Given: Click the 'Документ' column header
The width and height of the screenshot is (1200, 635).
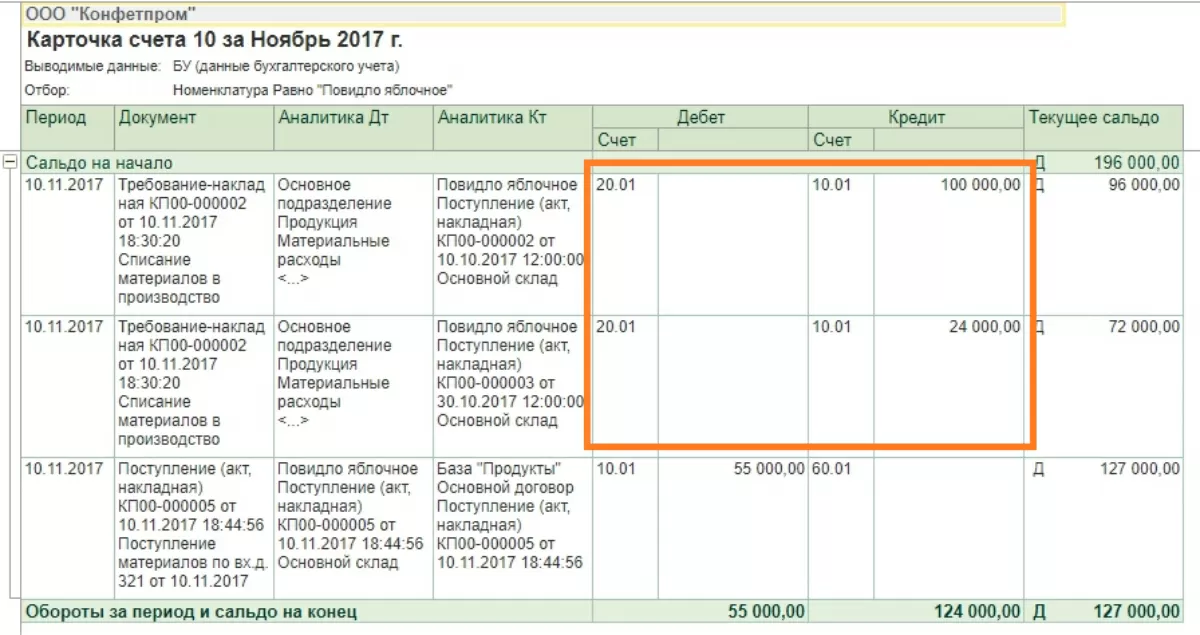Looking at the screenshot, I should pyautogui.click(x=195, y=128).
